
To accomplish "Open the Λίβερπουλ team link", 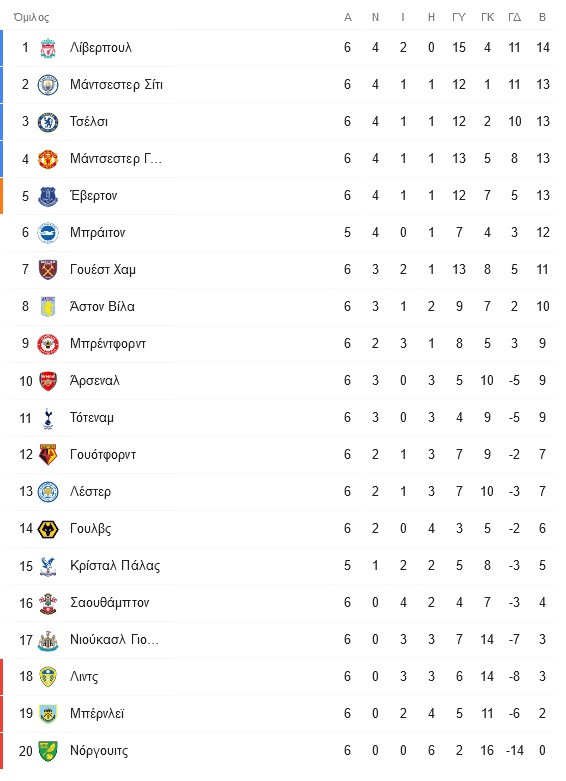I will pos(101,48).
